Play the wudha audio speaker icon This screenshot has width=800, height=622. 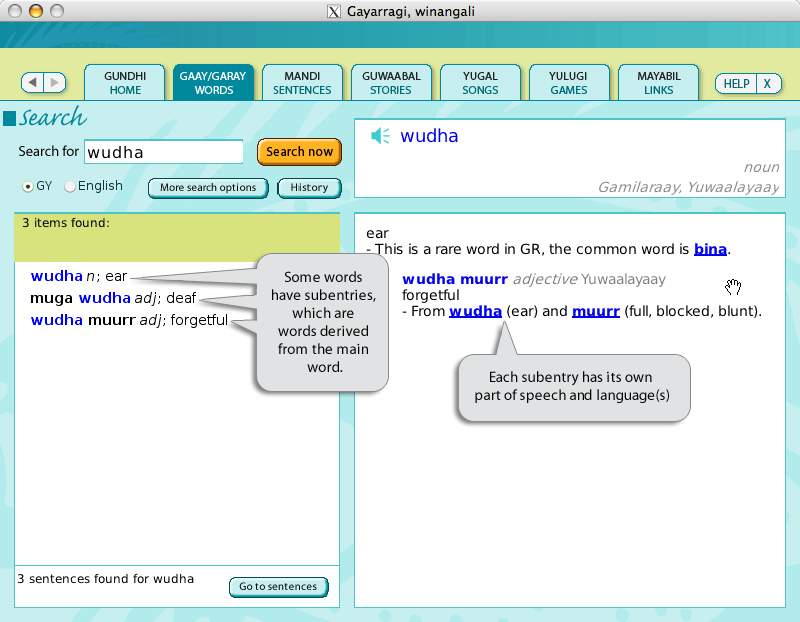380,136
